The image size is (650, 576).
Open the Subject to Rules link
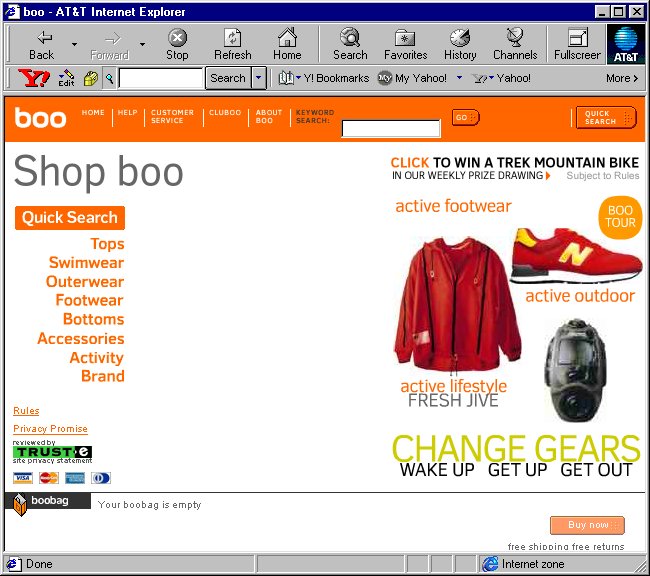(x=603, y=176)
